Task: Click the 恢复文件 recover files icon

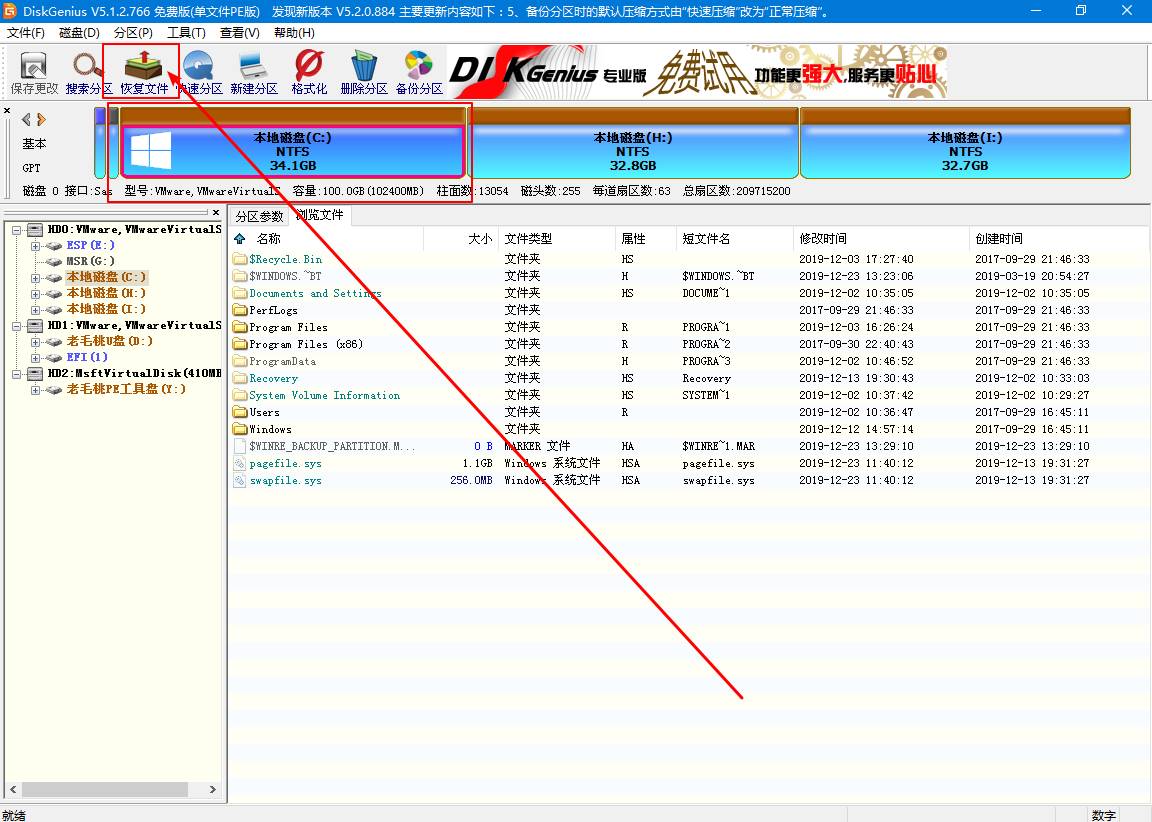Action: [x=144, y=72]
